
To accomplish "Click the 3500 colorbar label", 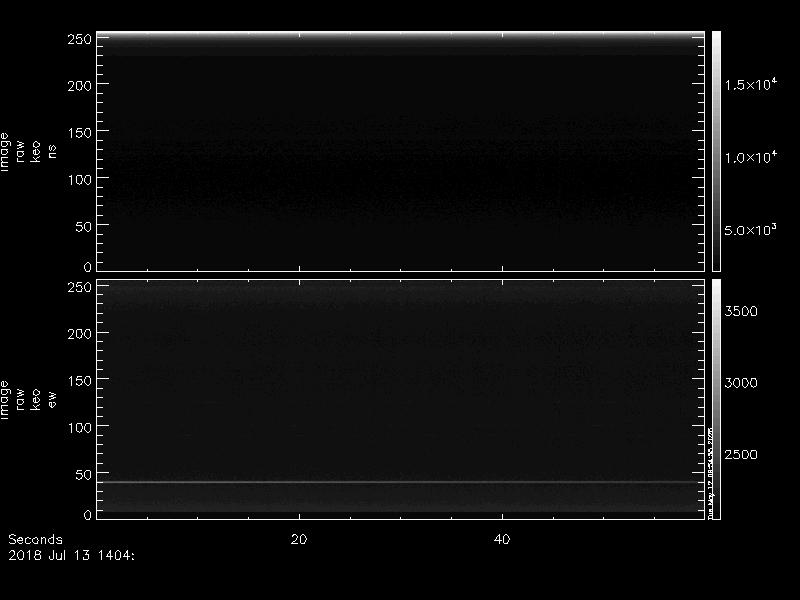I will (x=741, y=311).
